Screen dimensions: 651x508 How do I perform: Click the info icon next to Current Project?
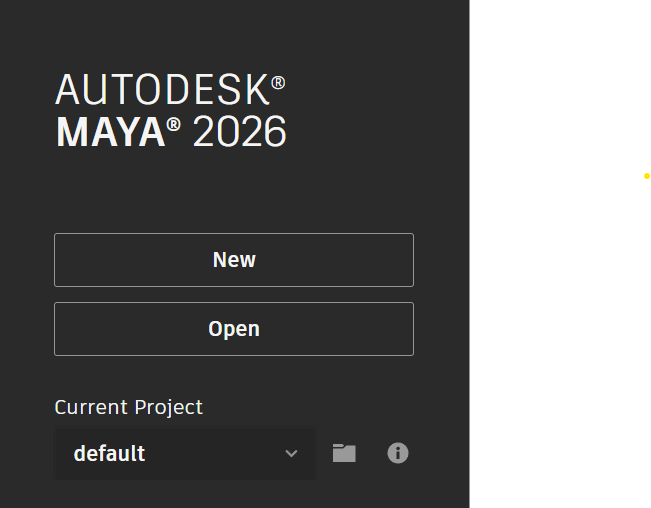[398, 453]
